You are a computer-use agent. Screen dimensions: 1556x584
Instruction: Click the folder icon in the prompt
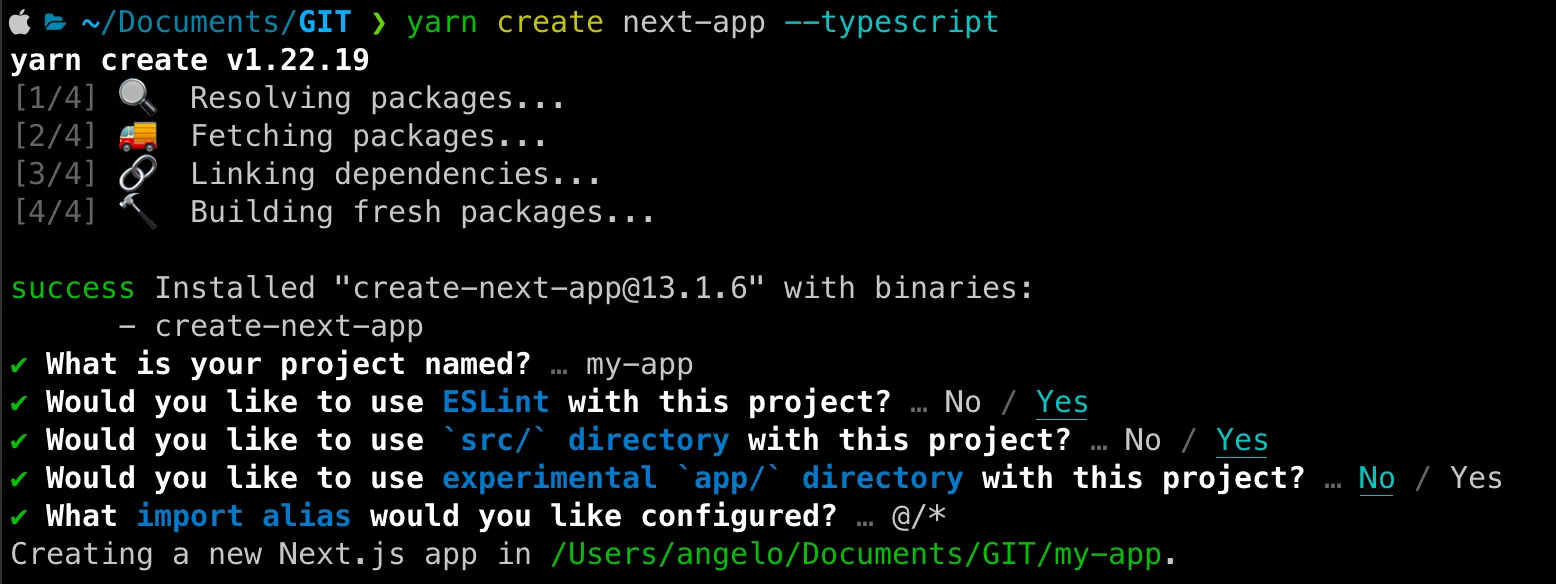56,22
